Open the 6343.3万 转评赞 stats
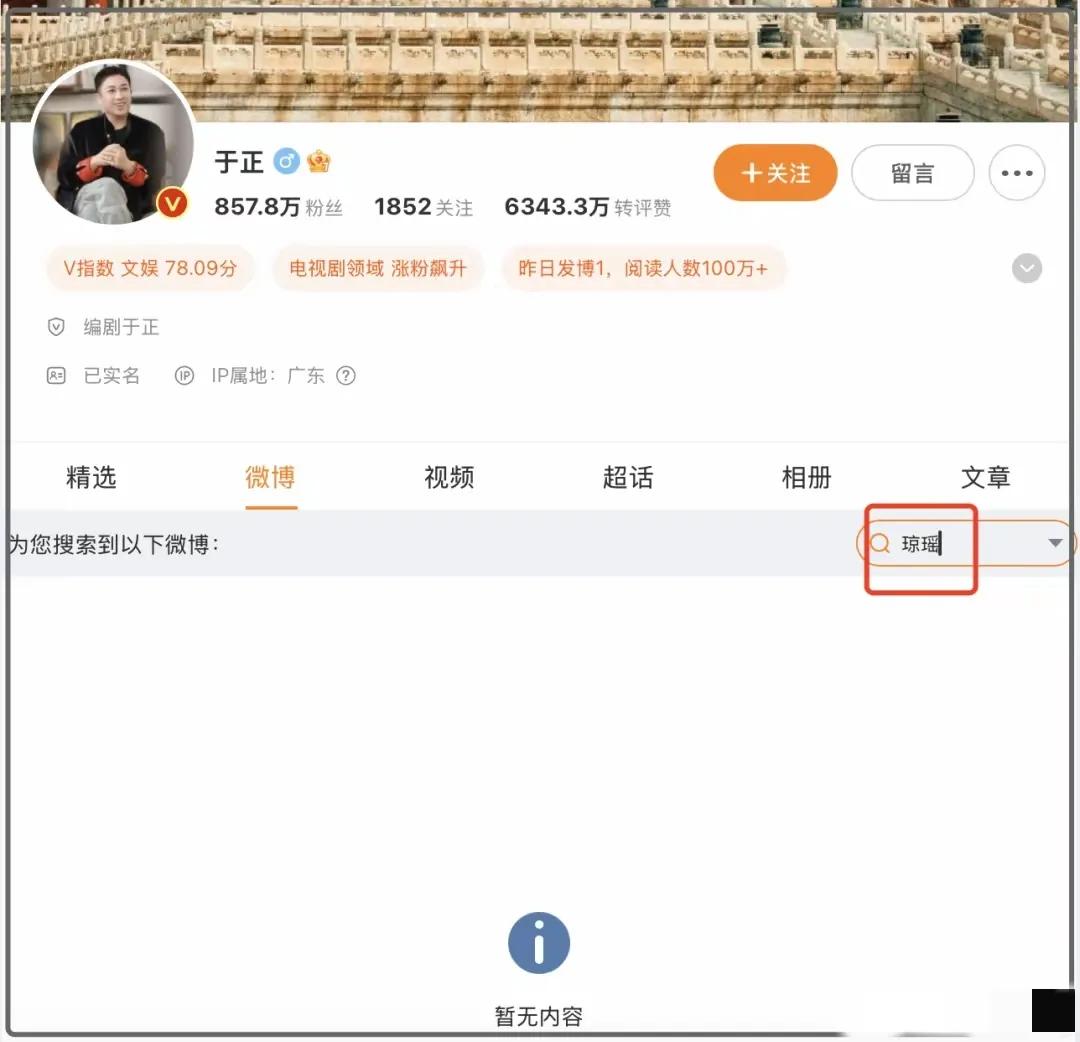Screen dimensions: 1080x1042 coord(588,207)
